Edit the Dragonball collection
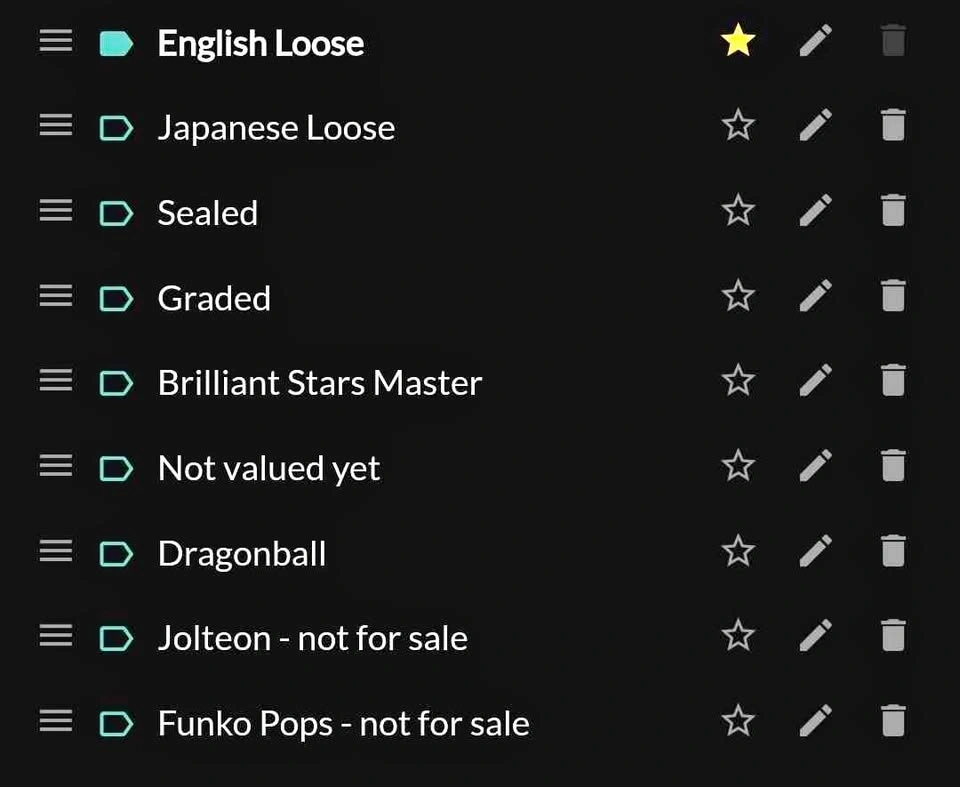Image resolution: width=960 pixels, height=787 pixels. (x=816, y=551)
